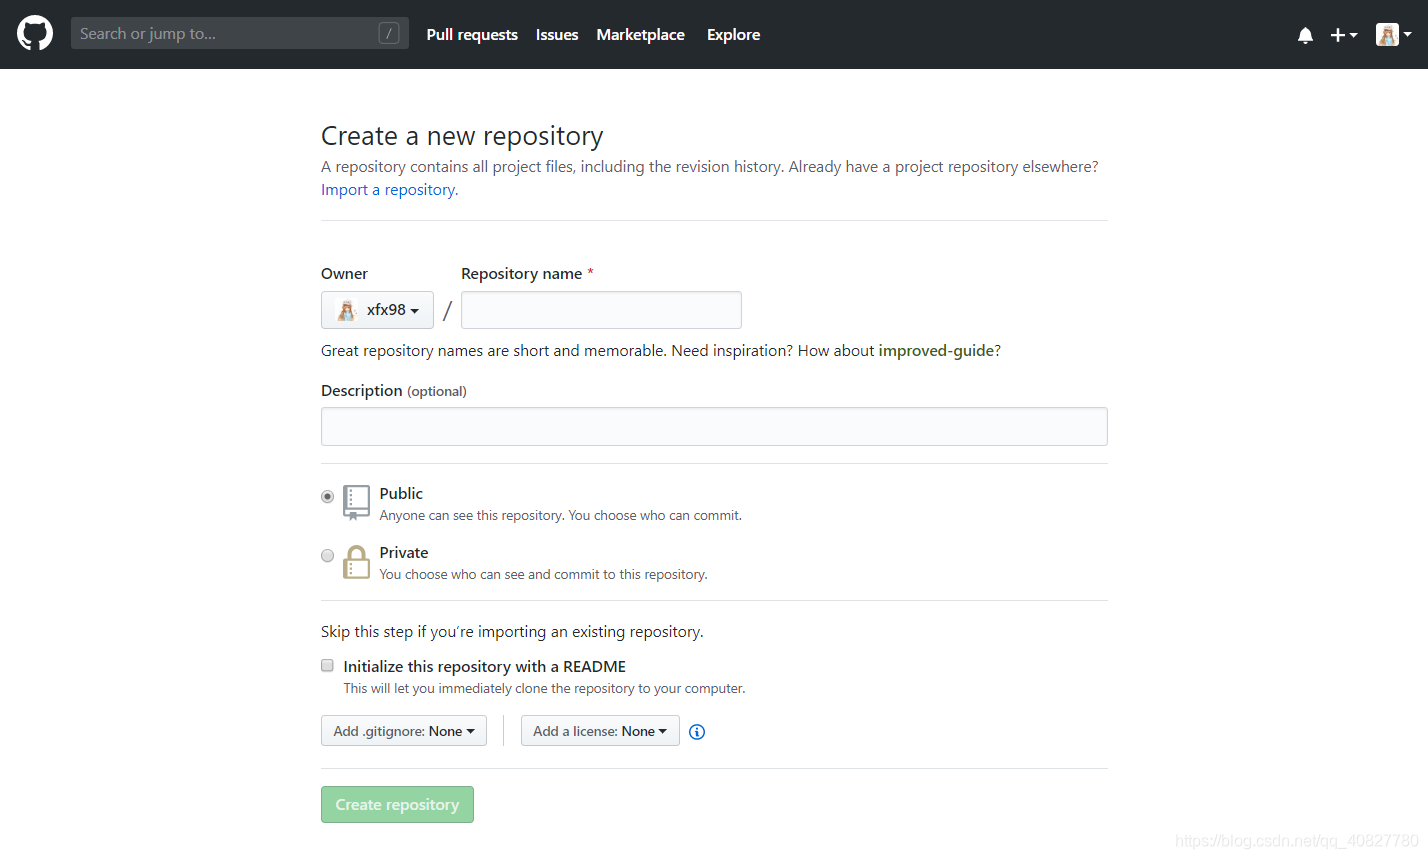View notifications via the bell icon
This screenshot has height=859, width=1428.
(x=1305, y=35)
